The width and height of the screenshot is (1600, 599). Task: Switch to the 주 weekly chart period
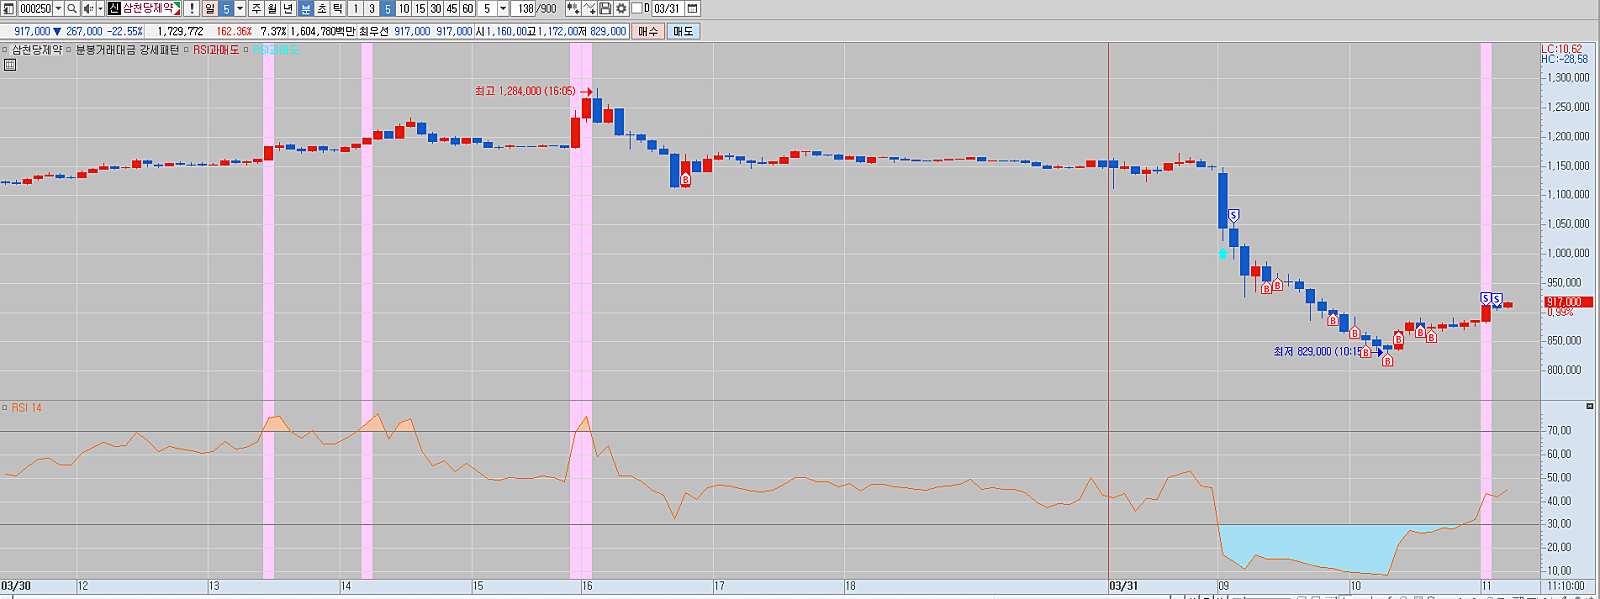pos(256,8)
